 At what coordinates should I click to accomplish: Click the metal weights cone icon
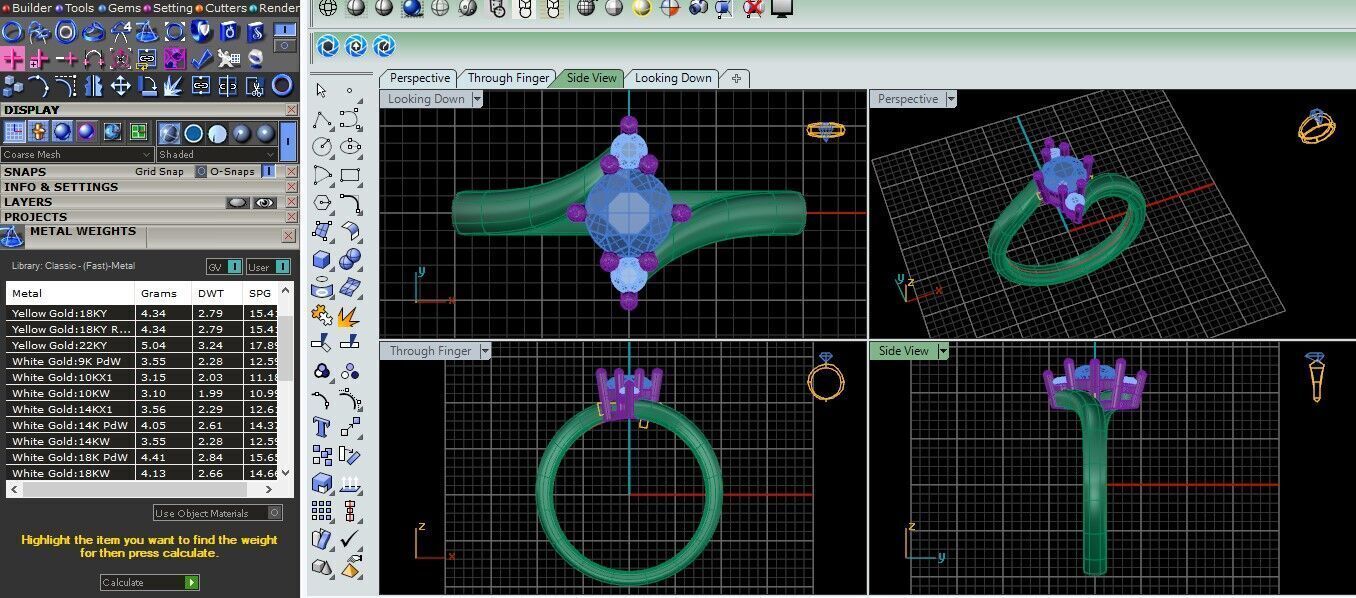tap(12, 237)
